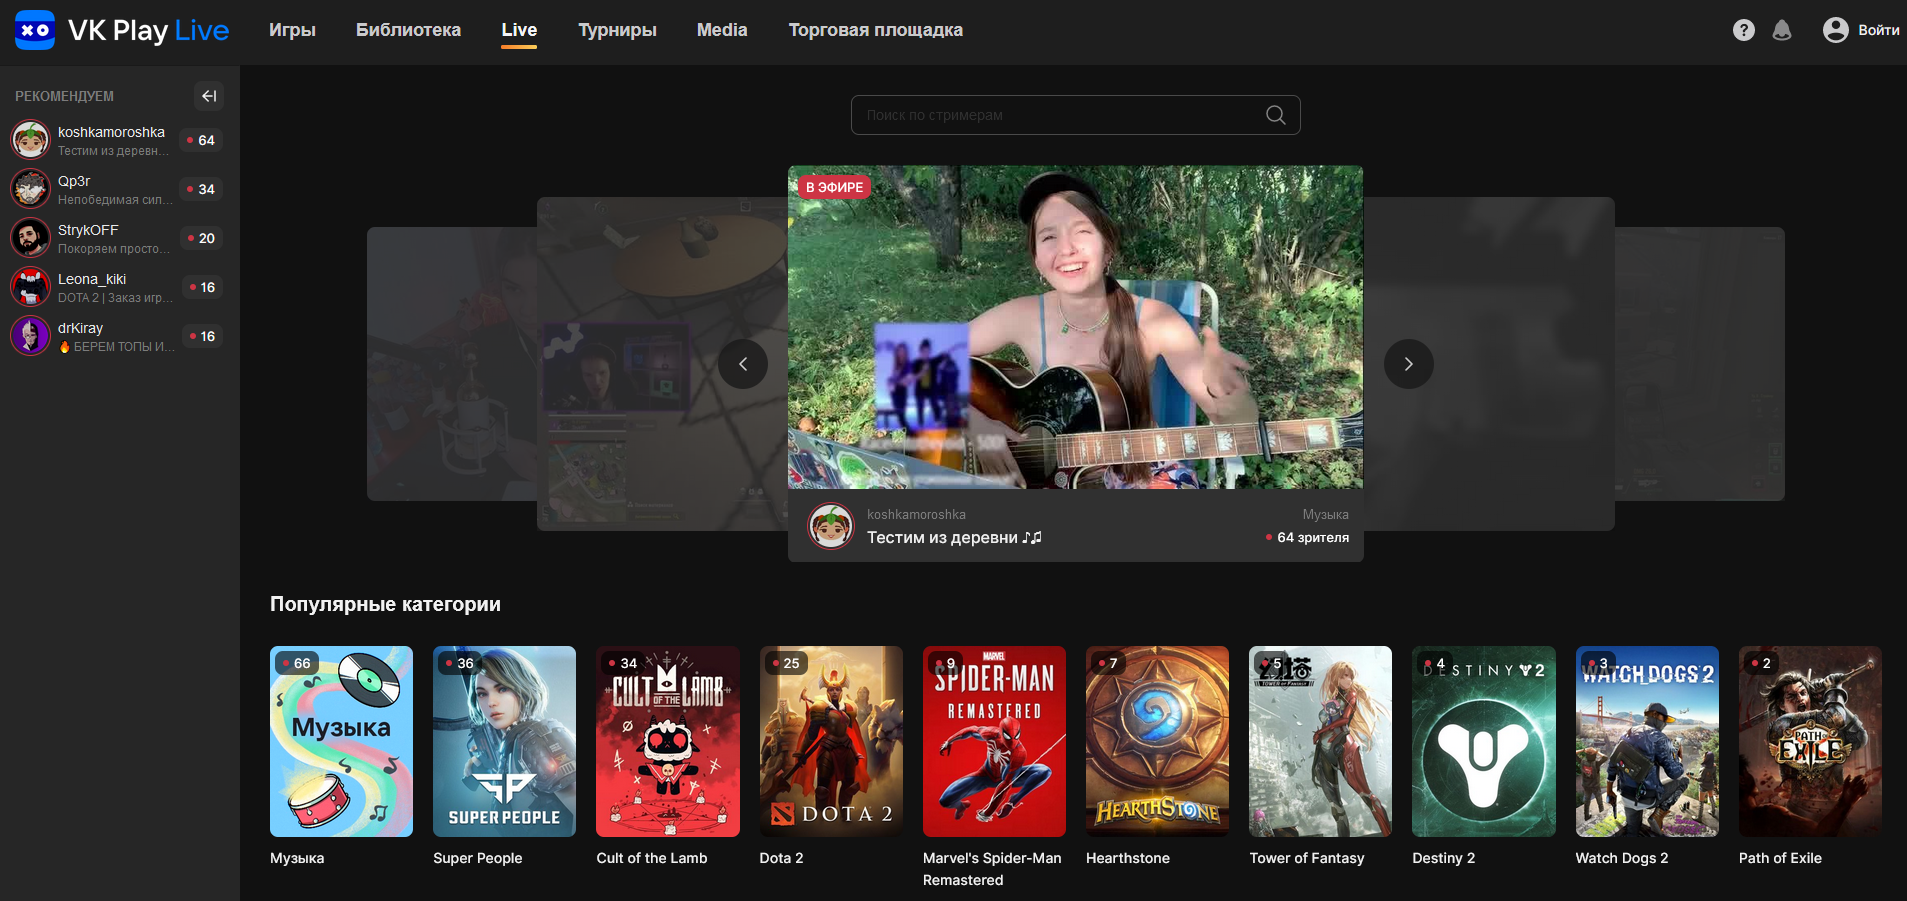Click stream title Тестим из деревни
Viewport: 1907px width, 901px height.
954,538
